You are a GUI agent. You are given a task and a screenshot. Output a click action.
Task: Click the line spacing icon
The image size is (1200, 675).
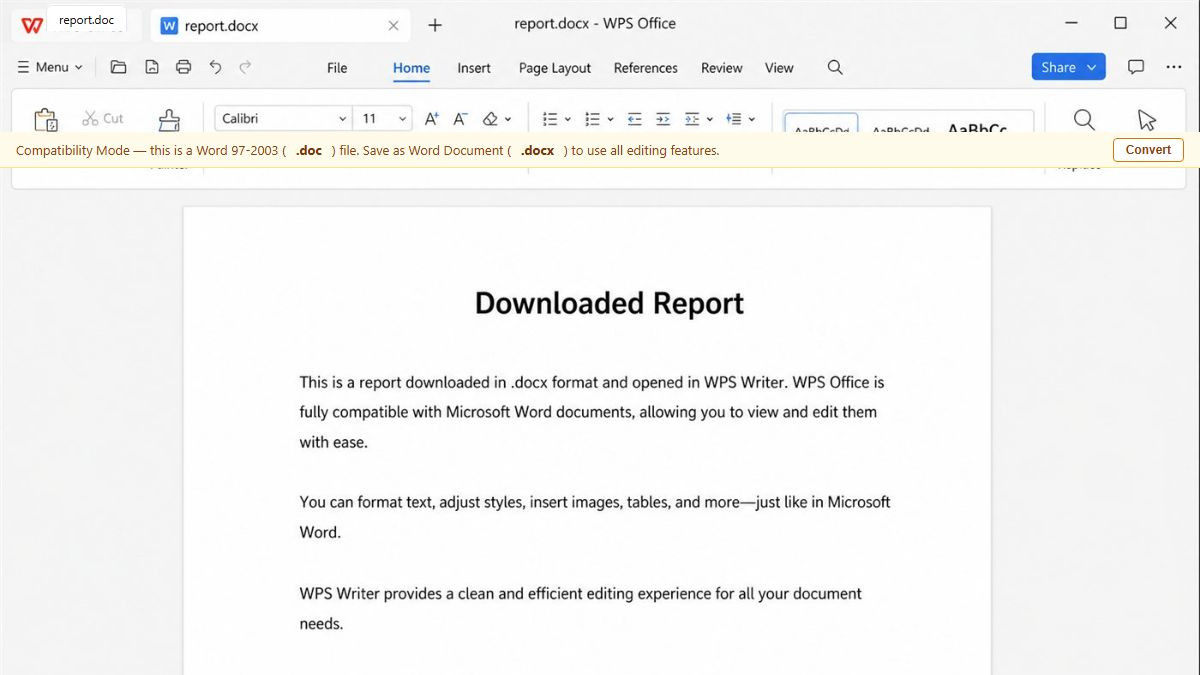pyautogui.click(x=734, y=118)
